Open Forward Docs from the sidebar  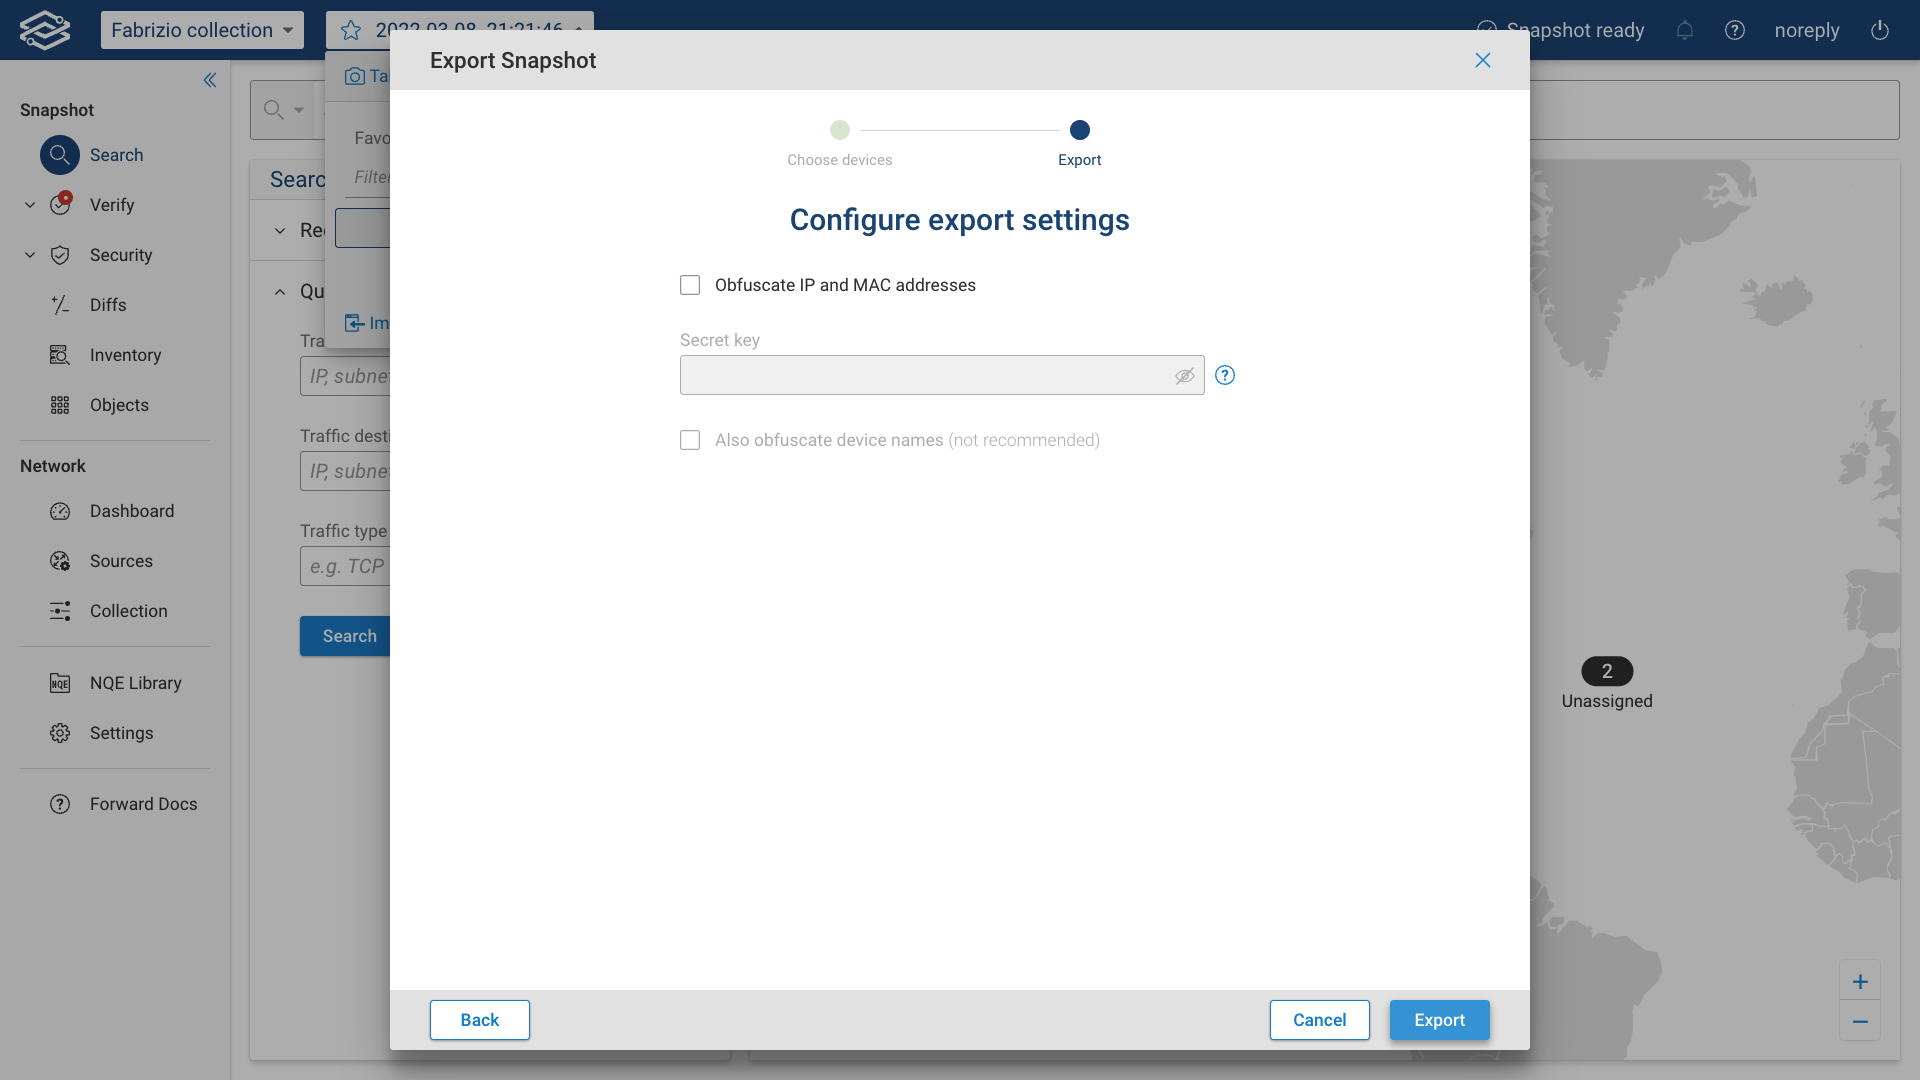pos(59,803)
